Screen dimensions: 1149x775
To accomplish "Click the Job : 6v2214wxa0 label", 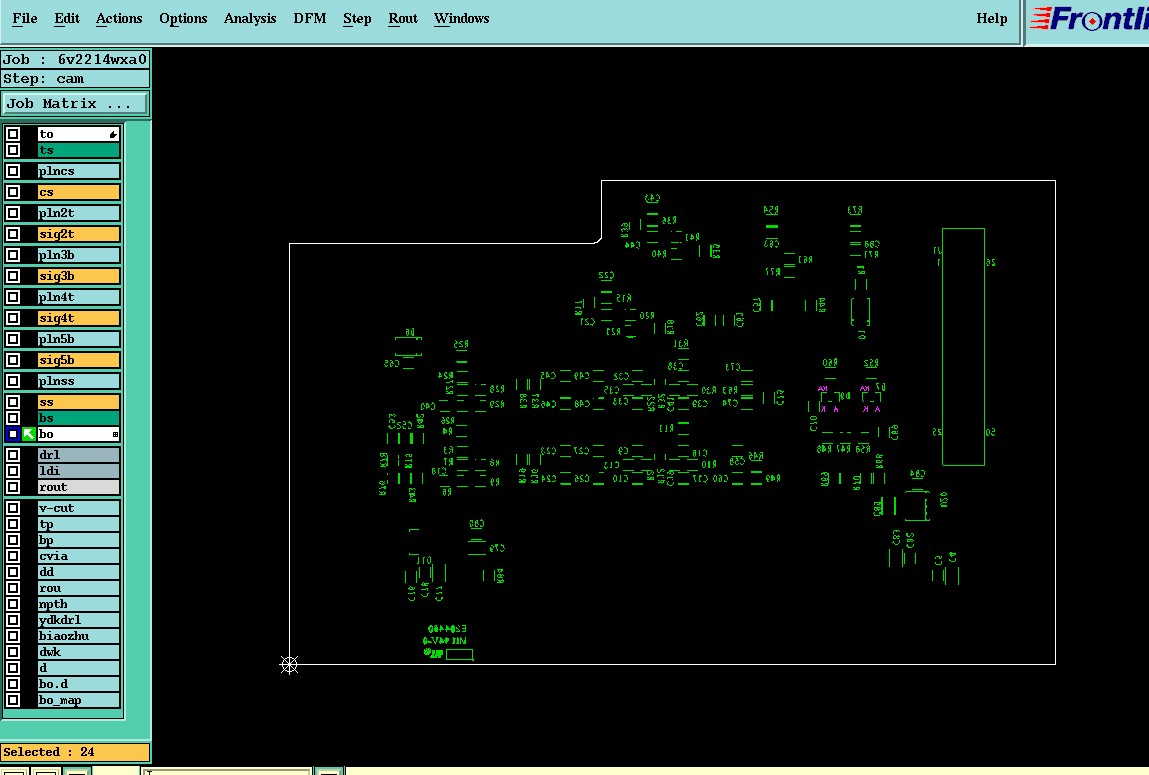I will (x=75, y=59).
